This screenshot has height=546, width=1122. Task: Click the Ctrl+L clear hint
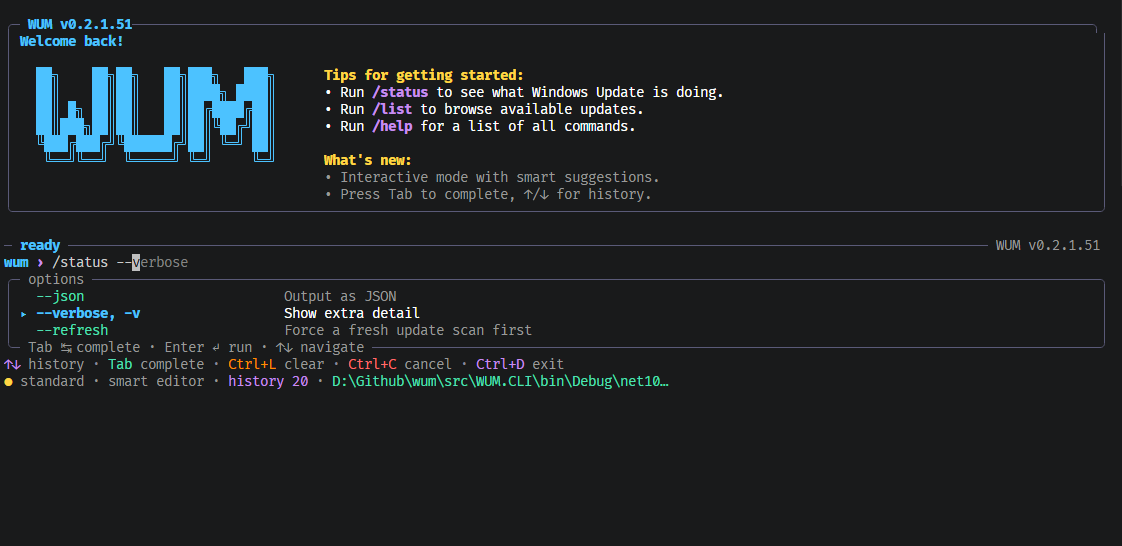[275, 365]
